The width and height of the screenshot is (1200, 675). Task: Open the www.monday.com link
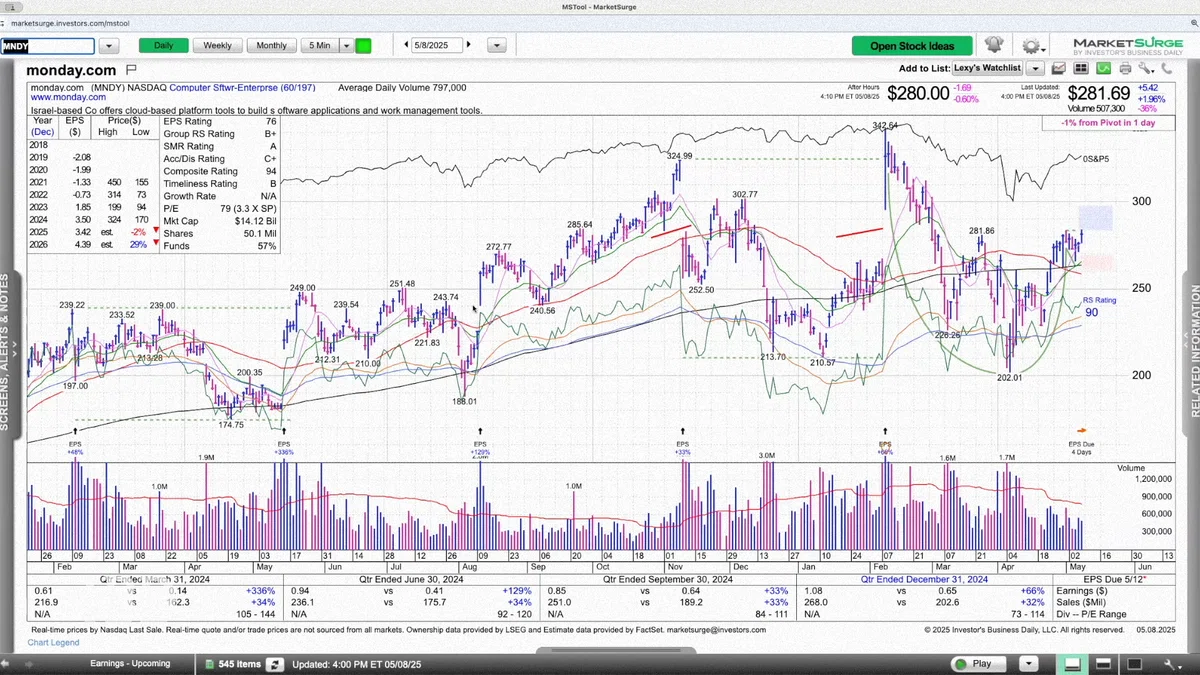[68, 97]
